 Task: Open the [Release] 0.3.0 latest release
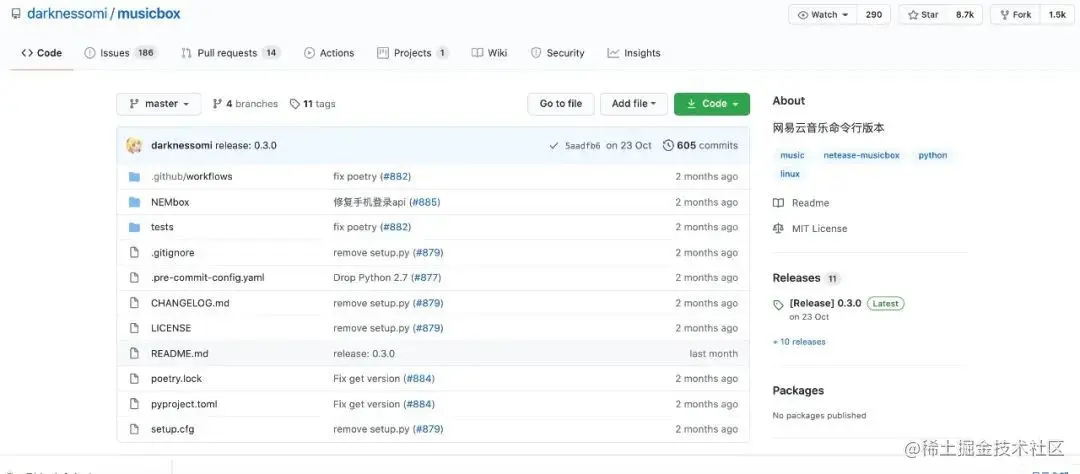tap(825, 303)
